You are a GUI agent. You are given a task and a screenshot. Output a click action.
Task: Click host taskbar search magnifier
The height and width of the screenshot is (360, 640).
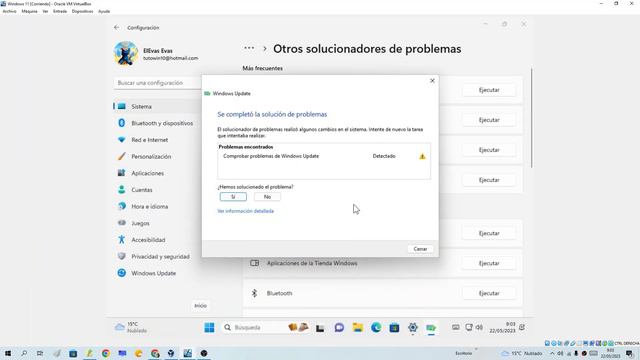click(24, 353)
